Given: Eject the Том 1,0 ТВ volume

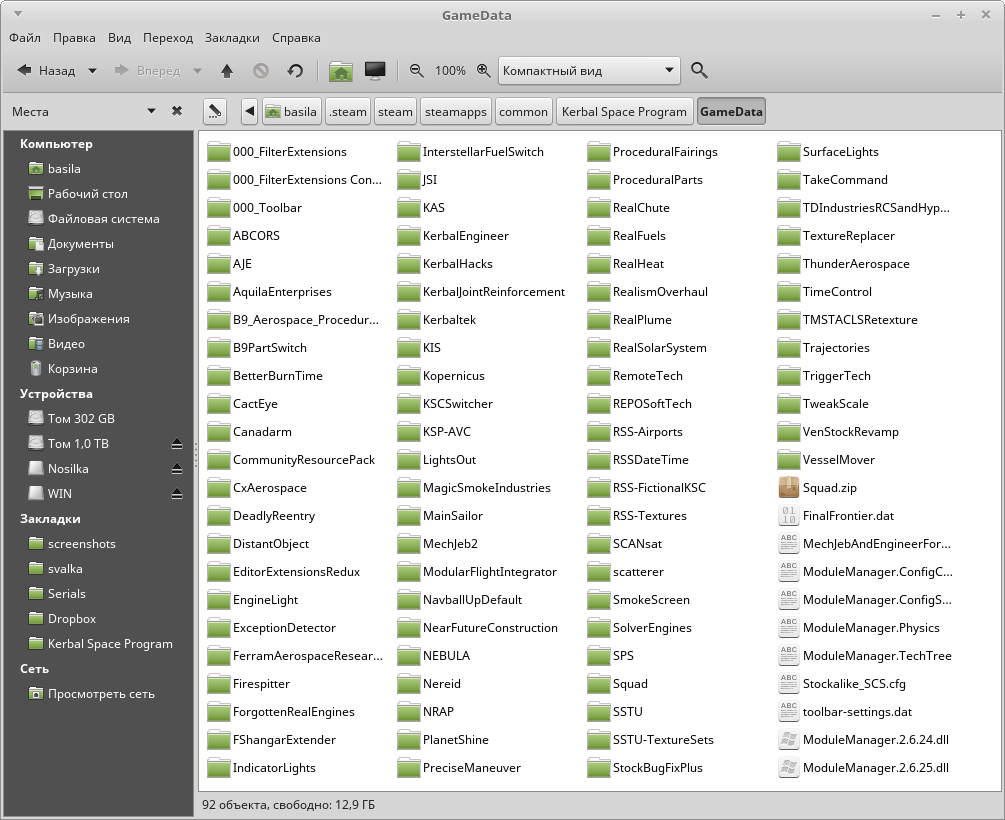Looking at the screenshot, I should pyautogui.click(x=177, y=444).
